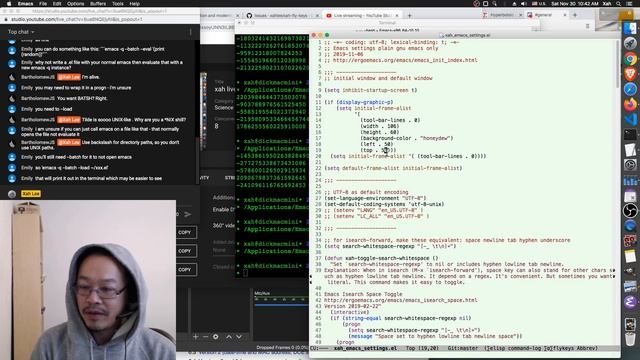The image size is (640, 360).
Task: Click "(set-language-environment "UTF-8")" line
Action: (x=375, y=198)
